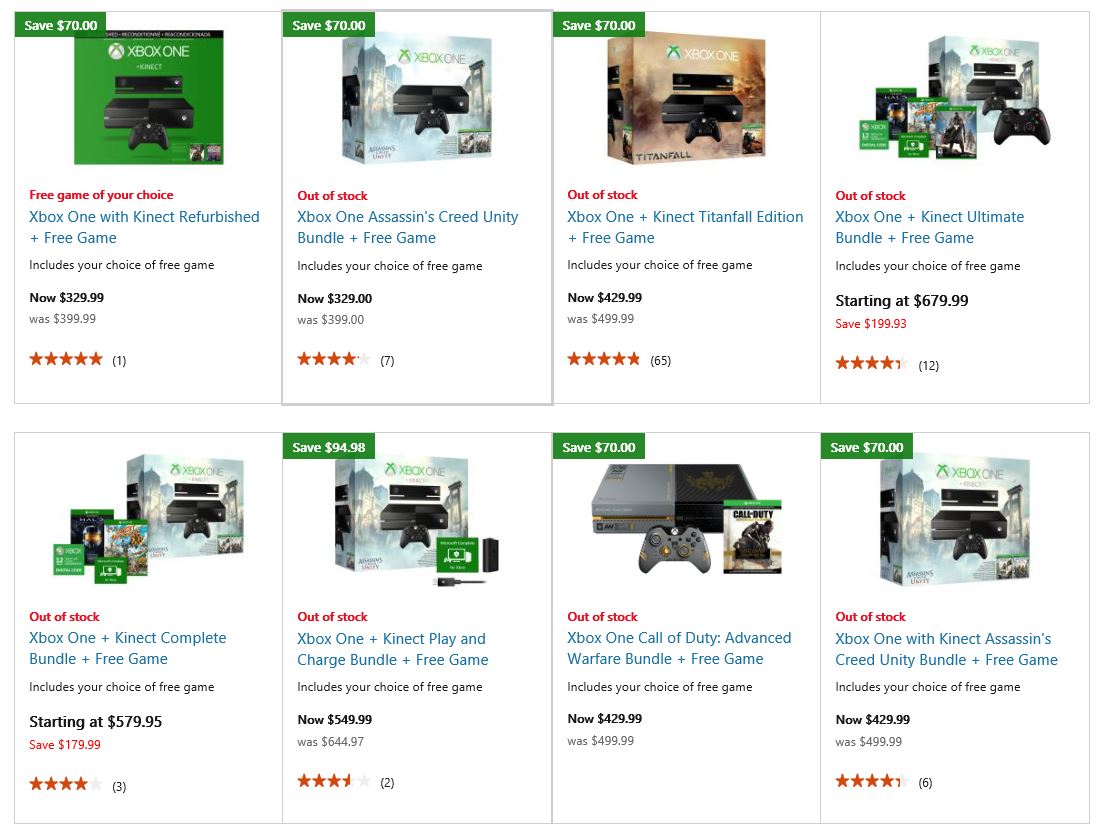The width and height of the screenshot is (1102, 840).
Task: View star rating with 2 reviews
Action: tap(345, 782)
